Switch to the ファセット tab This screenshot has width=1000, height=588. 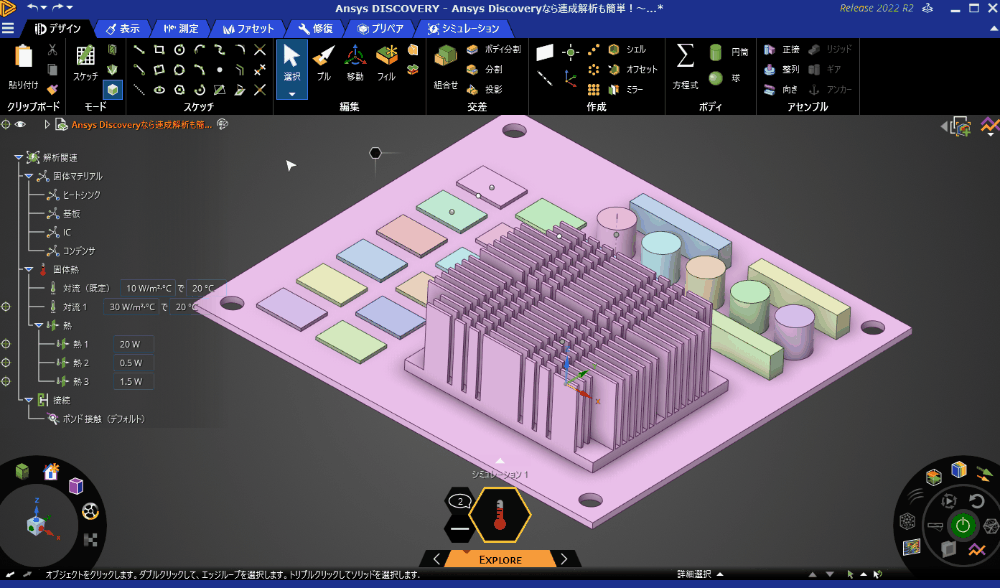pyautogui.click(x=248, y=29)
